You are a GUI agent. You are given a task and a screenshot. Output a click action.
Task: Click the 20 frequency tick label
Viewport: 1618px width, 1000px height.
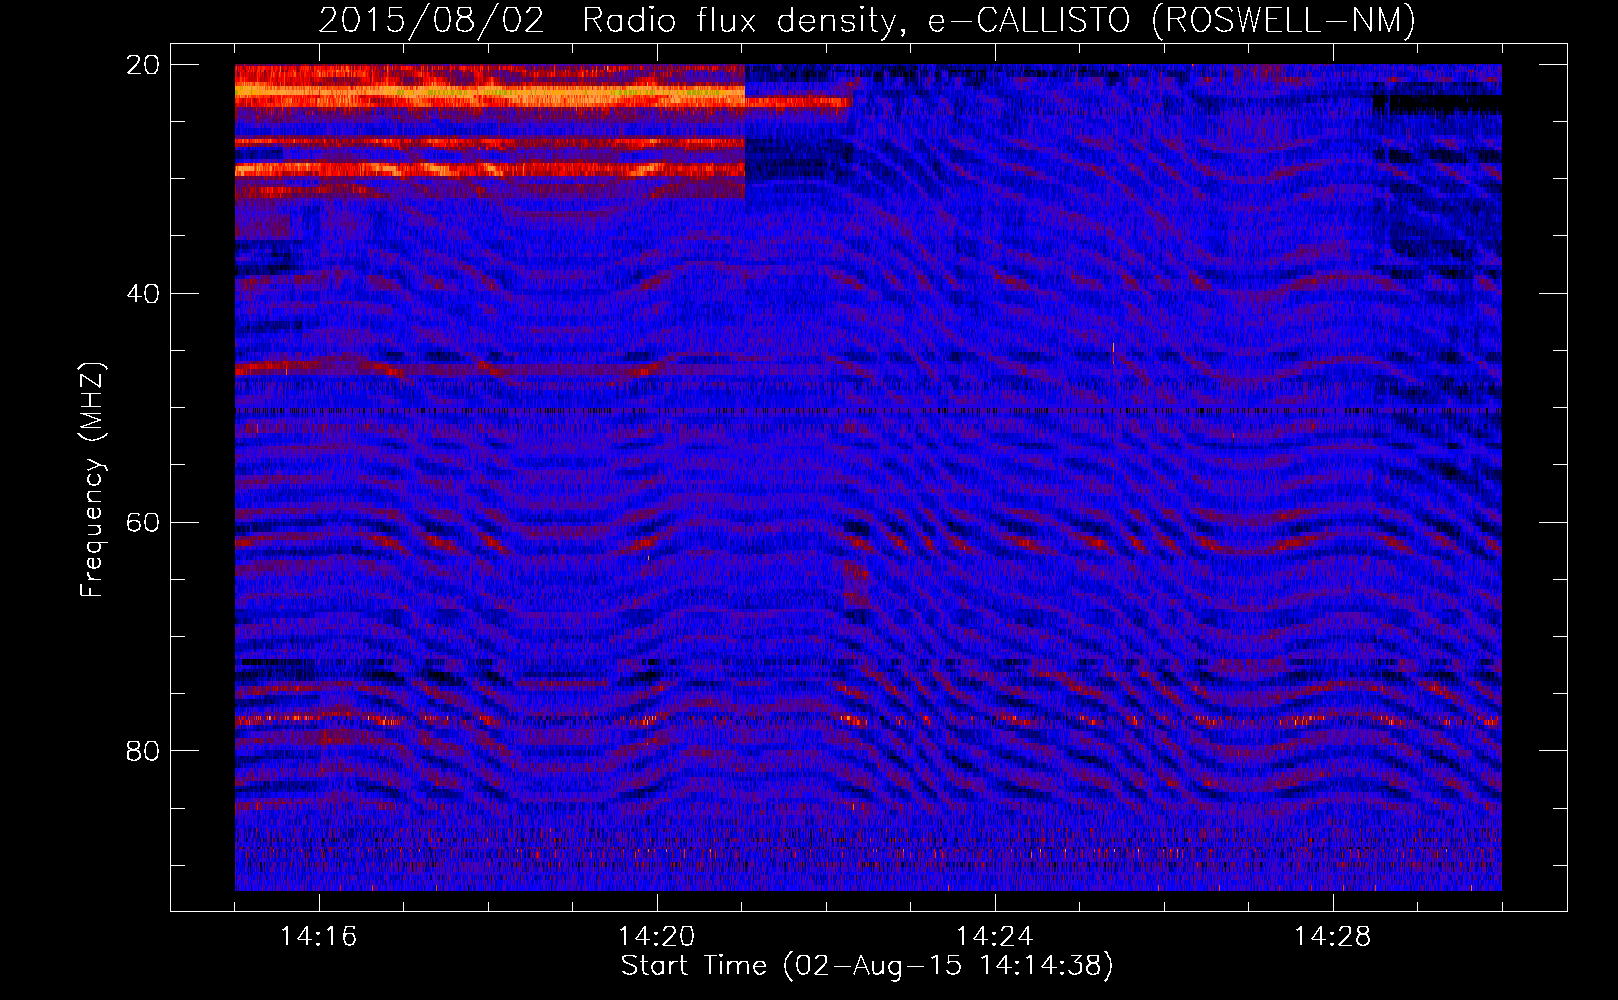click(143, 65)
